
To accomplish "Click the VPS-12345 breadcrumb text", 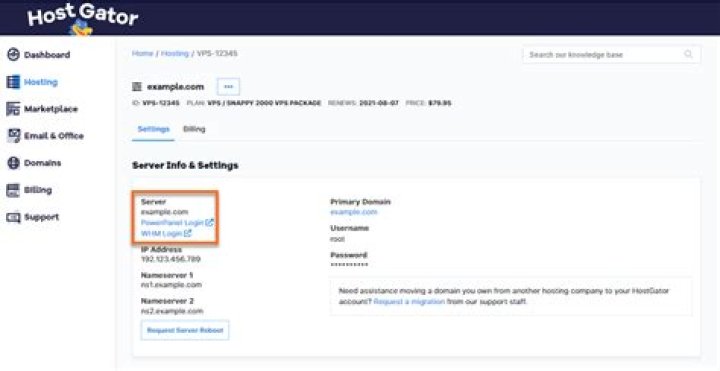I will [217, 53].
